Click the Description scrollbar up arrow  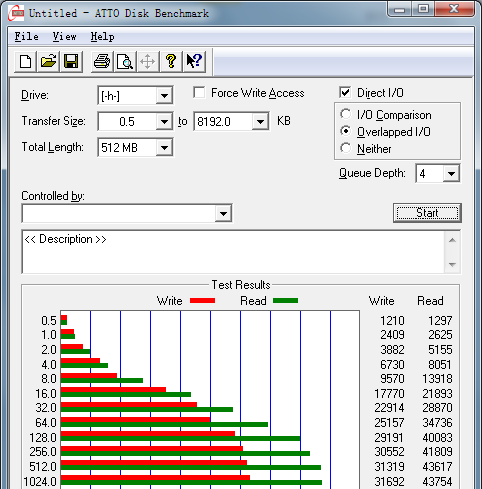pyautogui.click(x=452, y=240)
